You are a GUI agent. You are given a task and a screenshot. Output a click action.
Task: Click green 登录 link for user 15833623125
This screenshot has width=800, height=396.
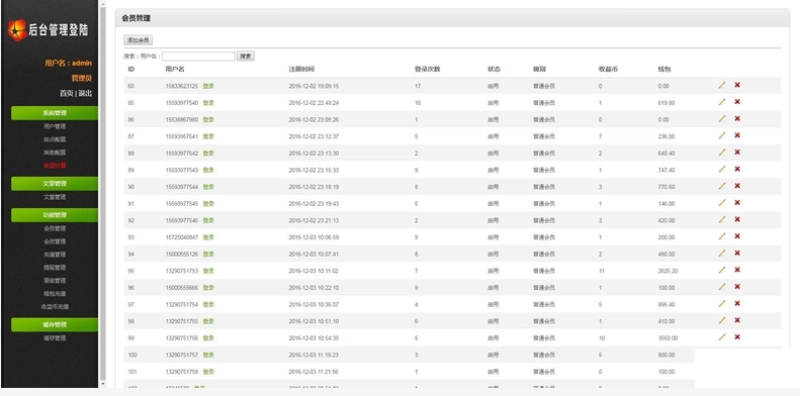pos(209,86)
